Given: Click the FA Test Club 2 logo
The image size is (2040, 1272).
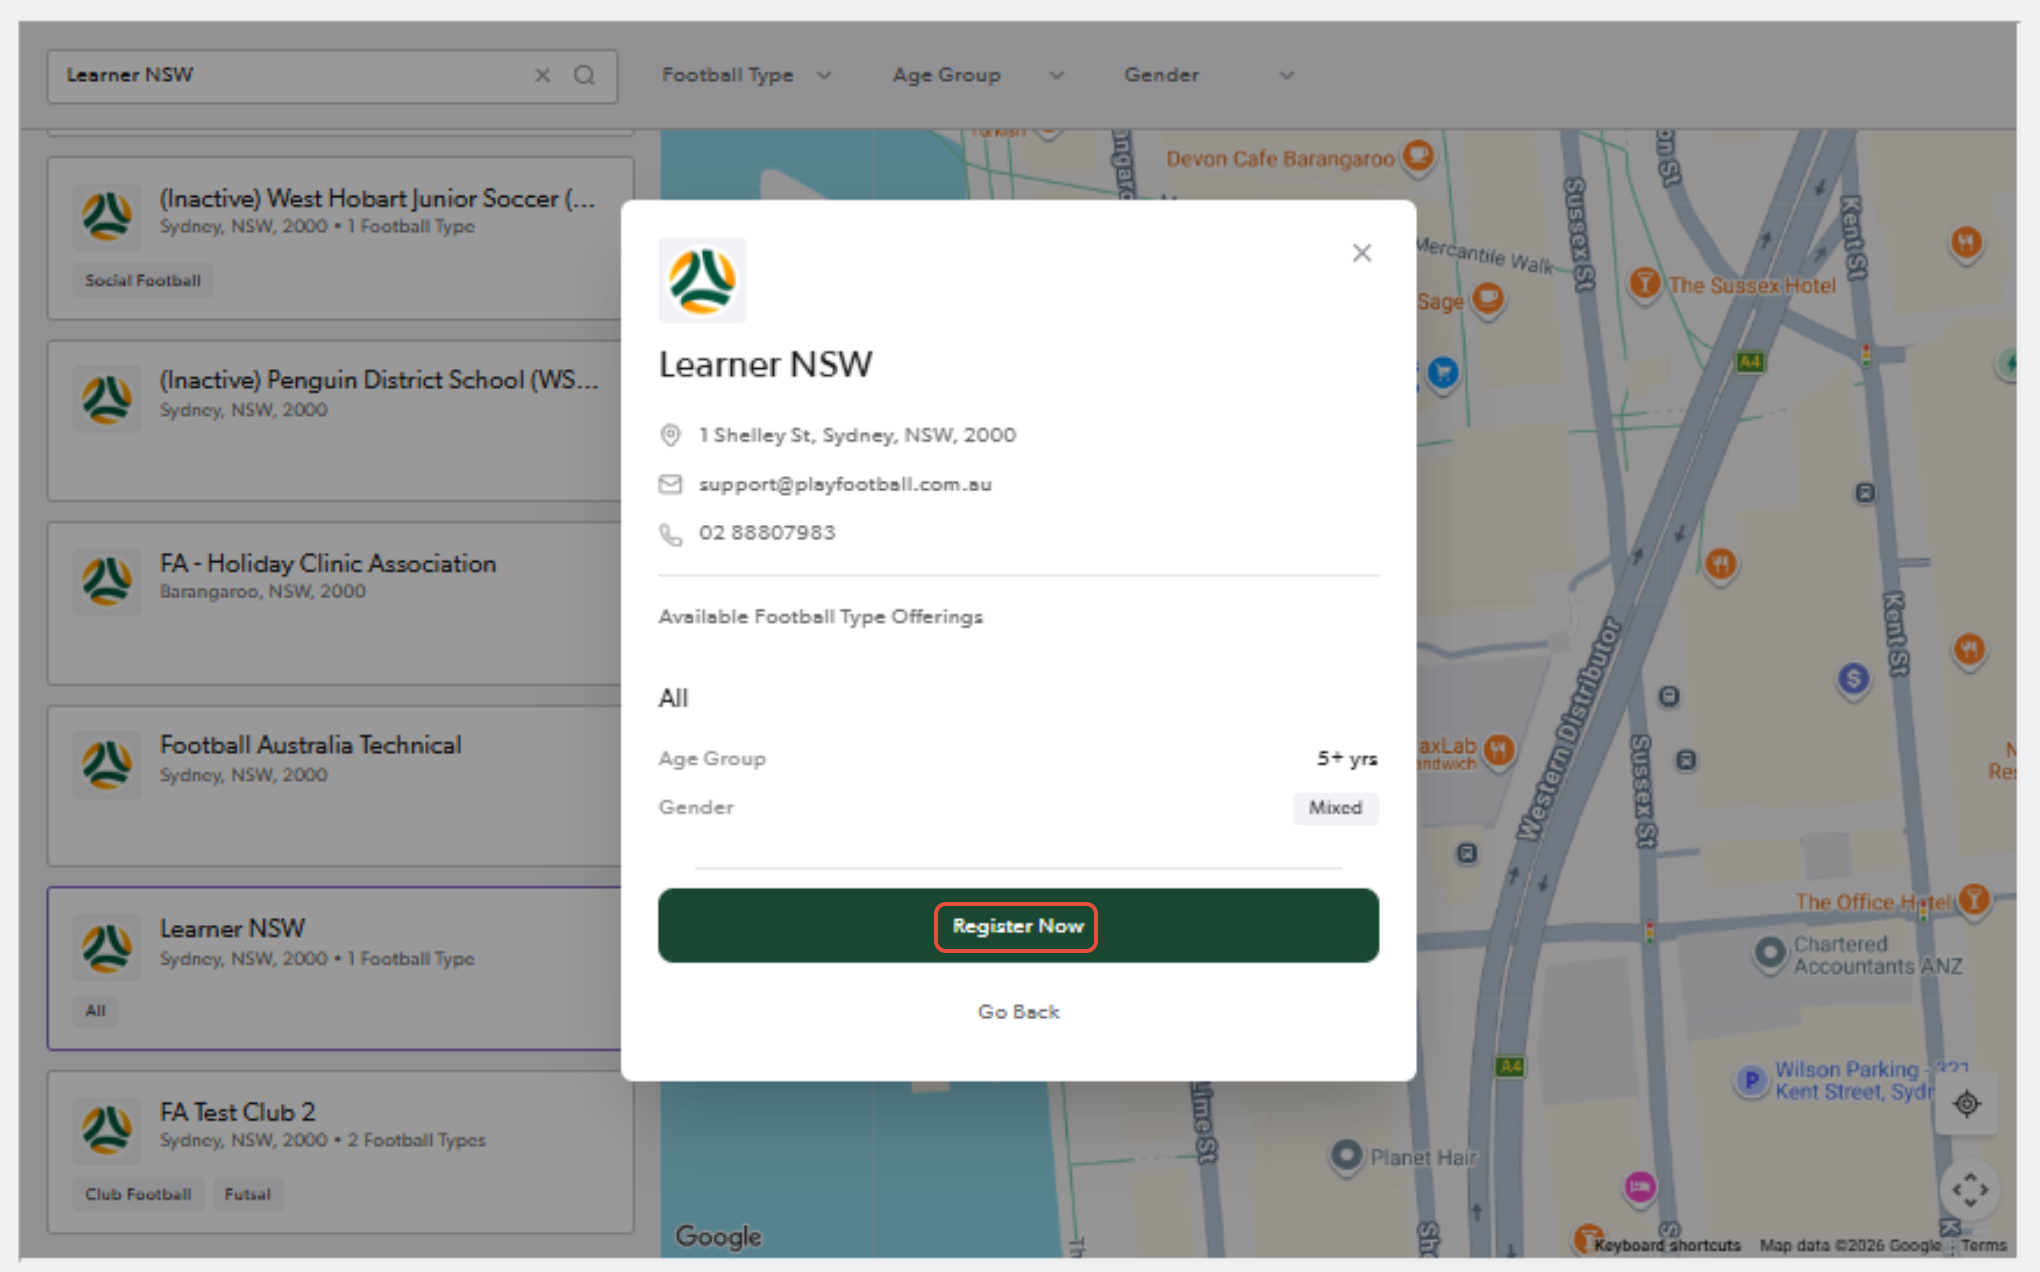Looking at the screenshot, I should pos(107,1130).
